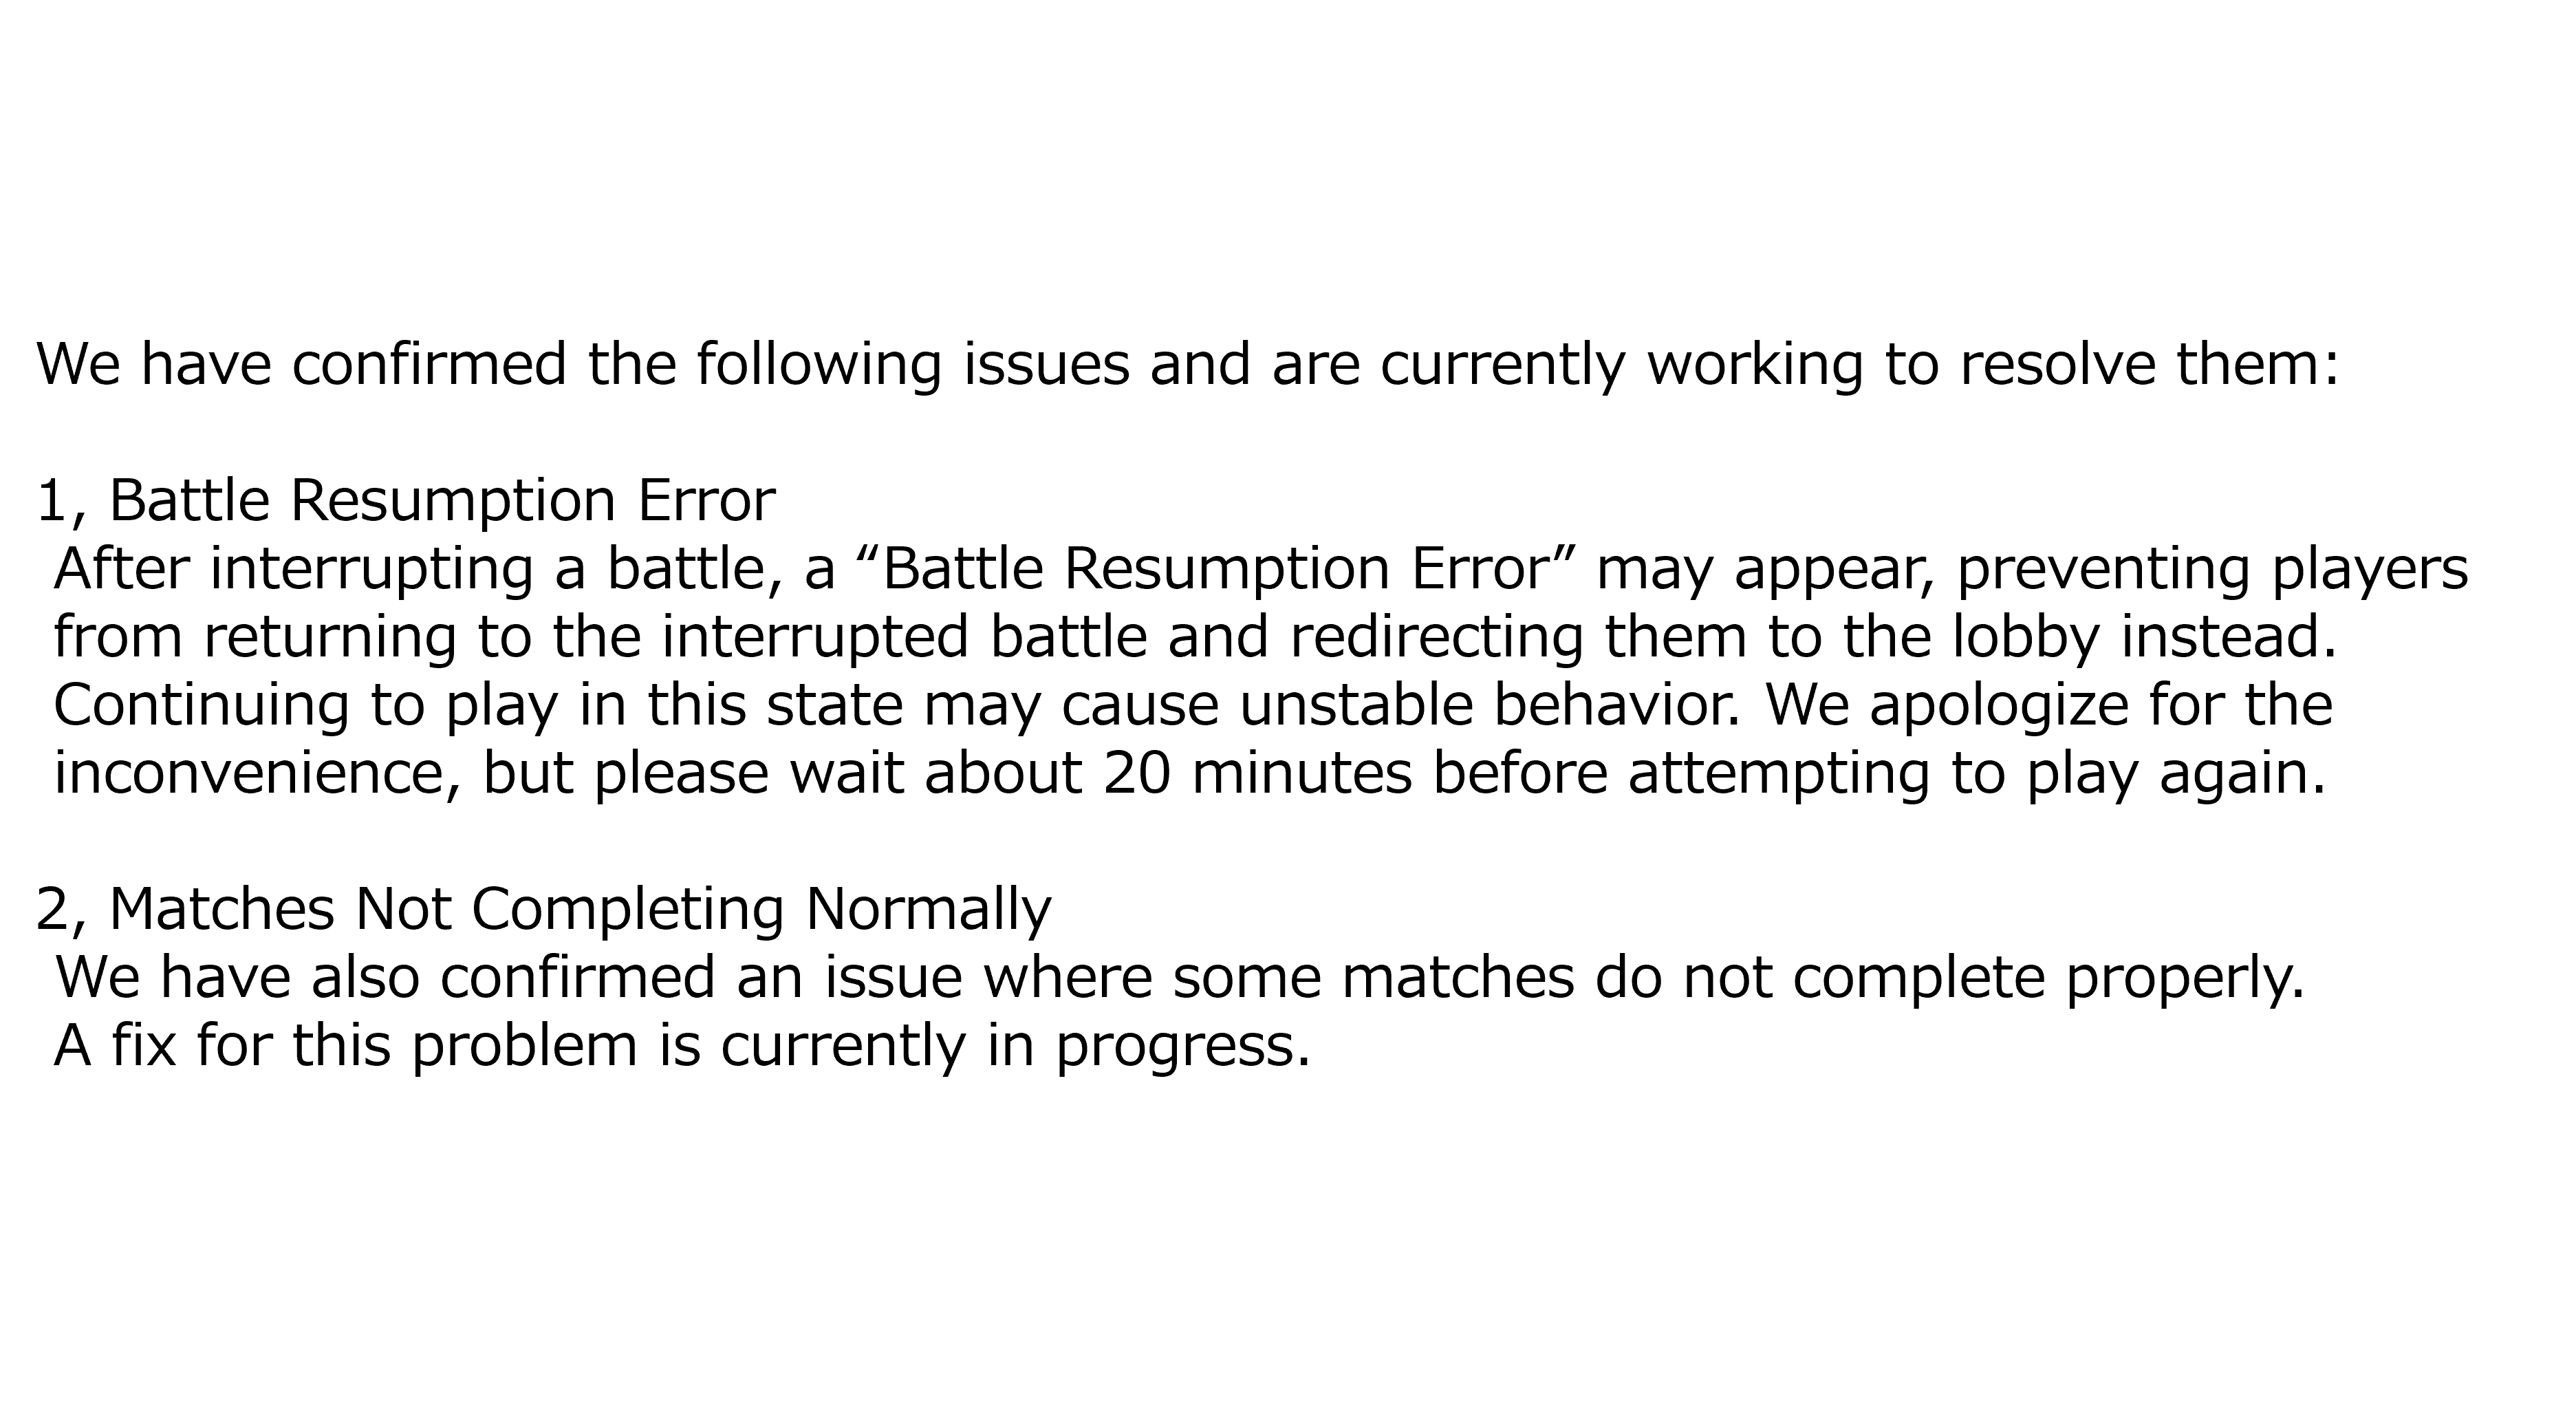Click 'attempting to play again.' text

pos(1978,773)
